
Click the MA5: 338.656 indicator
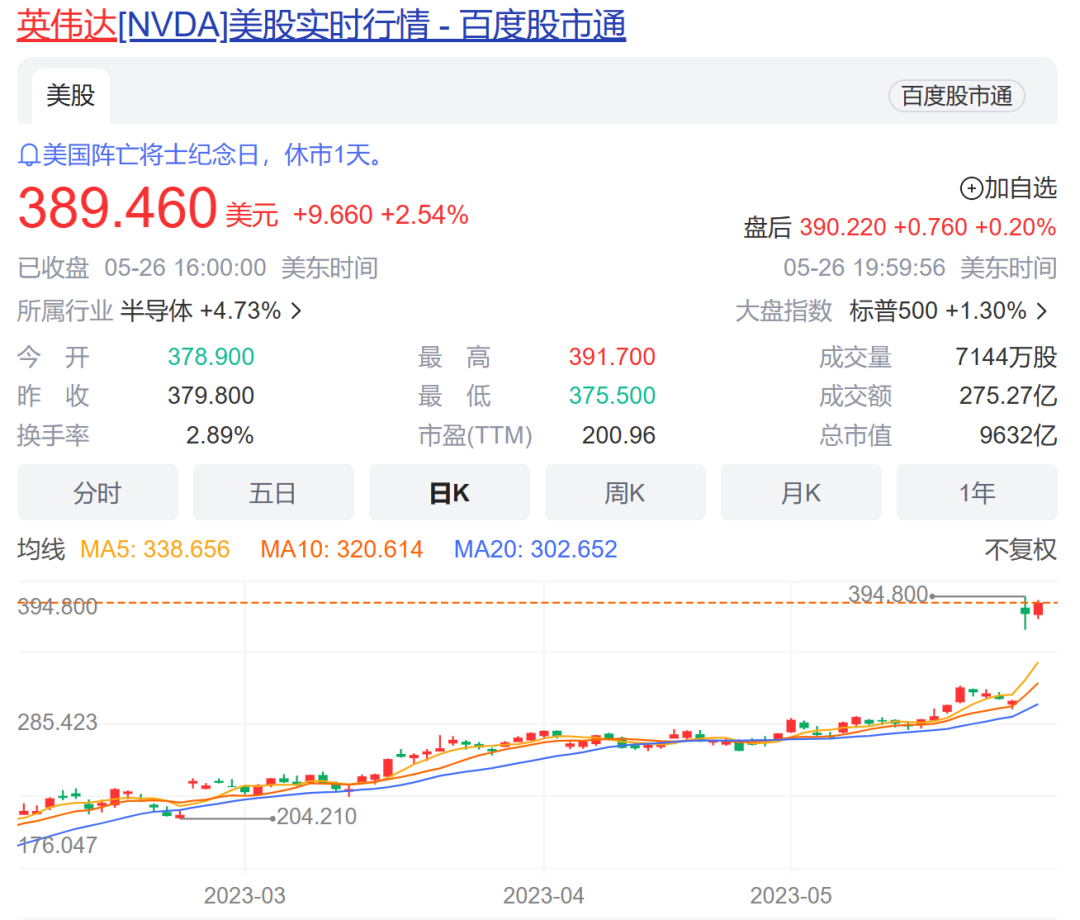[x=155, y=550]
